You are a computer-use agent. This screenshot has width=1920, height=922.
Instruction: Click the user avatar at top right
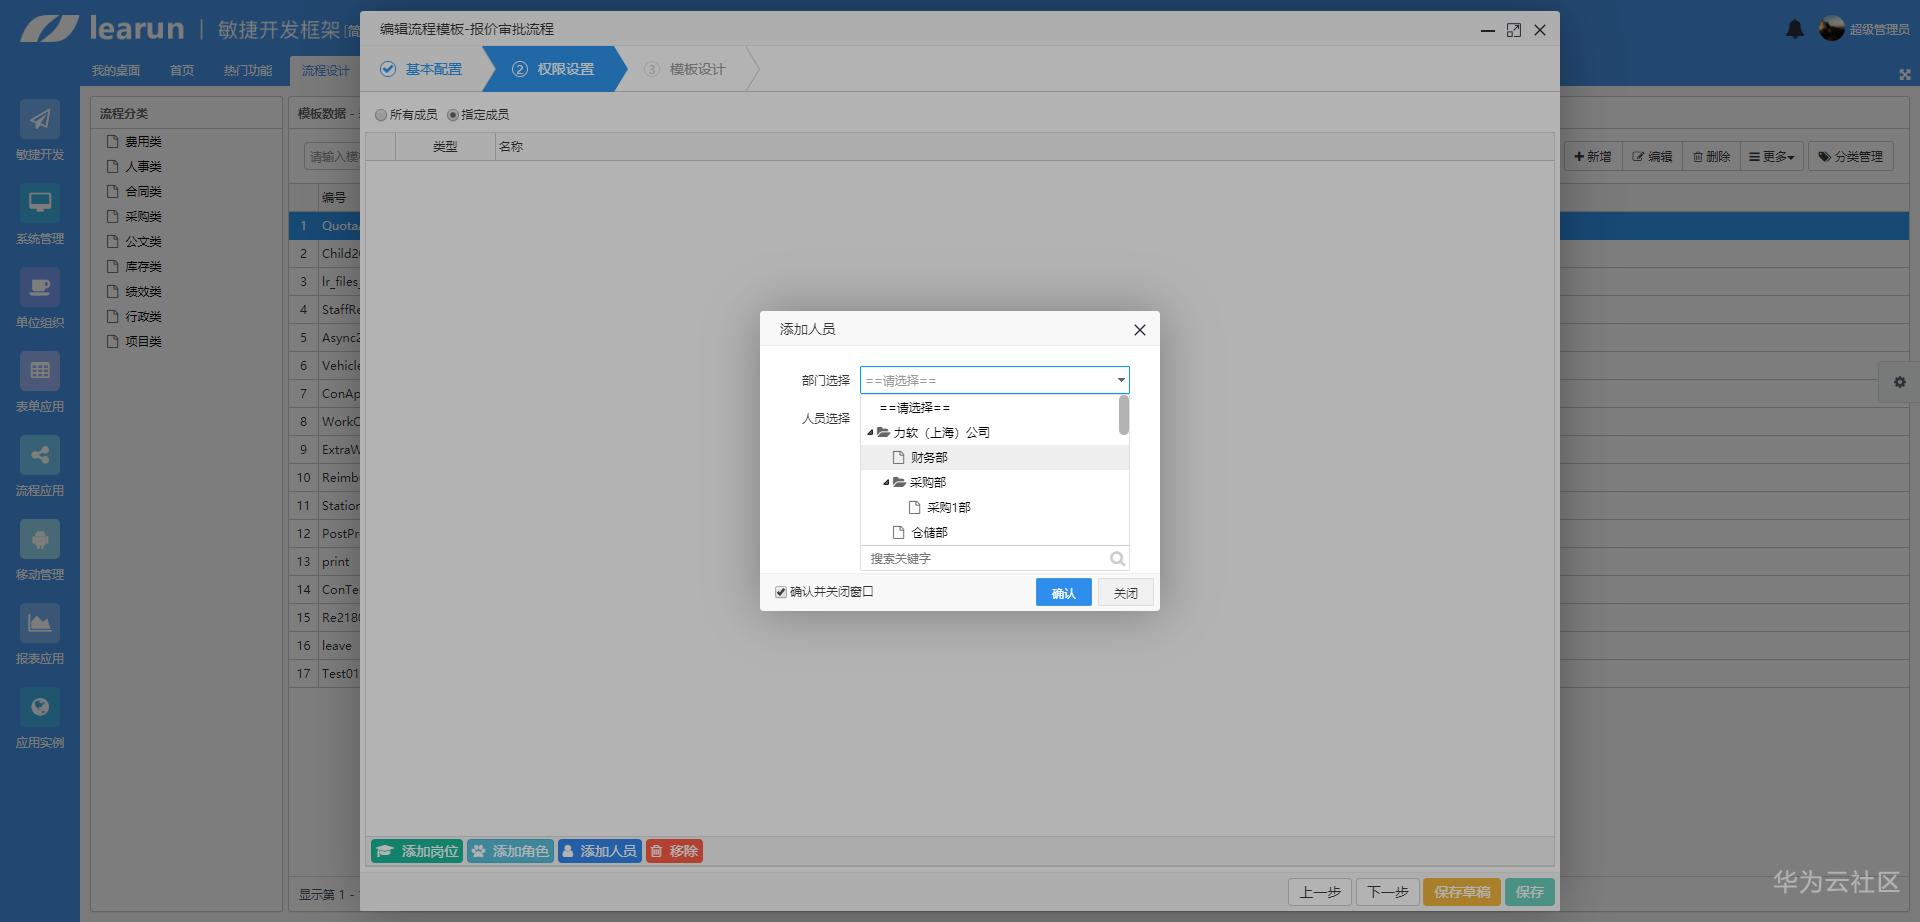pos(1832,29)
